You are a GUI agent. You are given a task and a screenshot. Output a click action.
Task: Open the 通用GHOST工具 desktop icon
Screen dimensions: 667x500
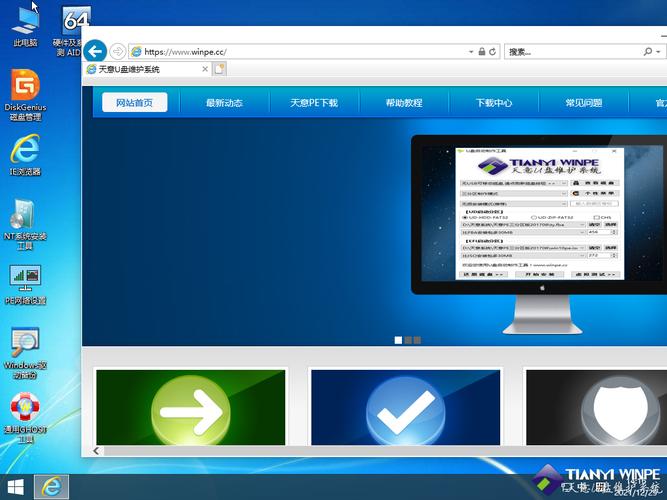point(25,418)
